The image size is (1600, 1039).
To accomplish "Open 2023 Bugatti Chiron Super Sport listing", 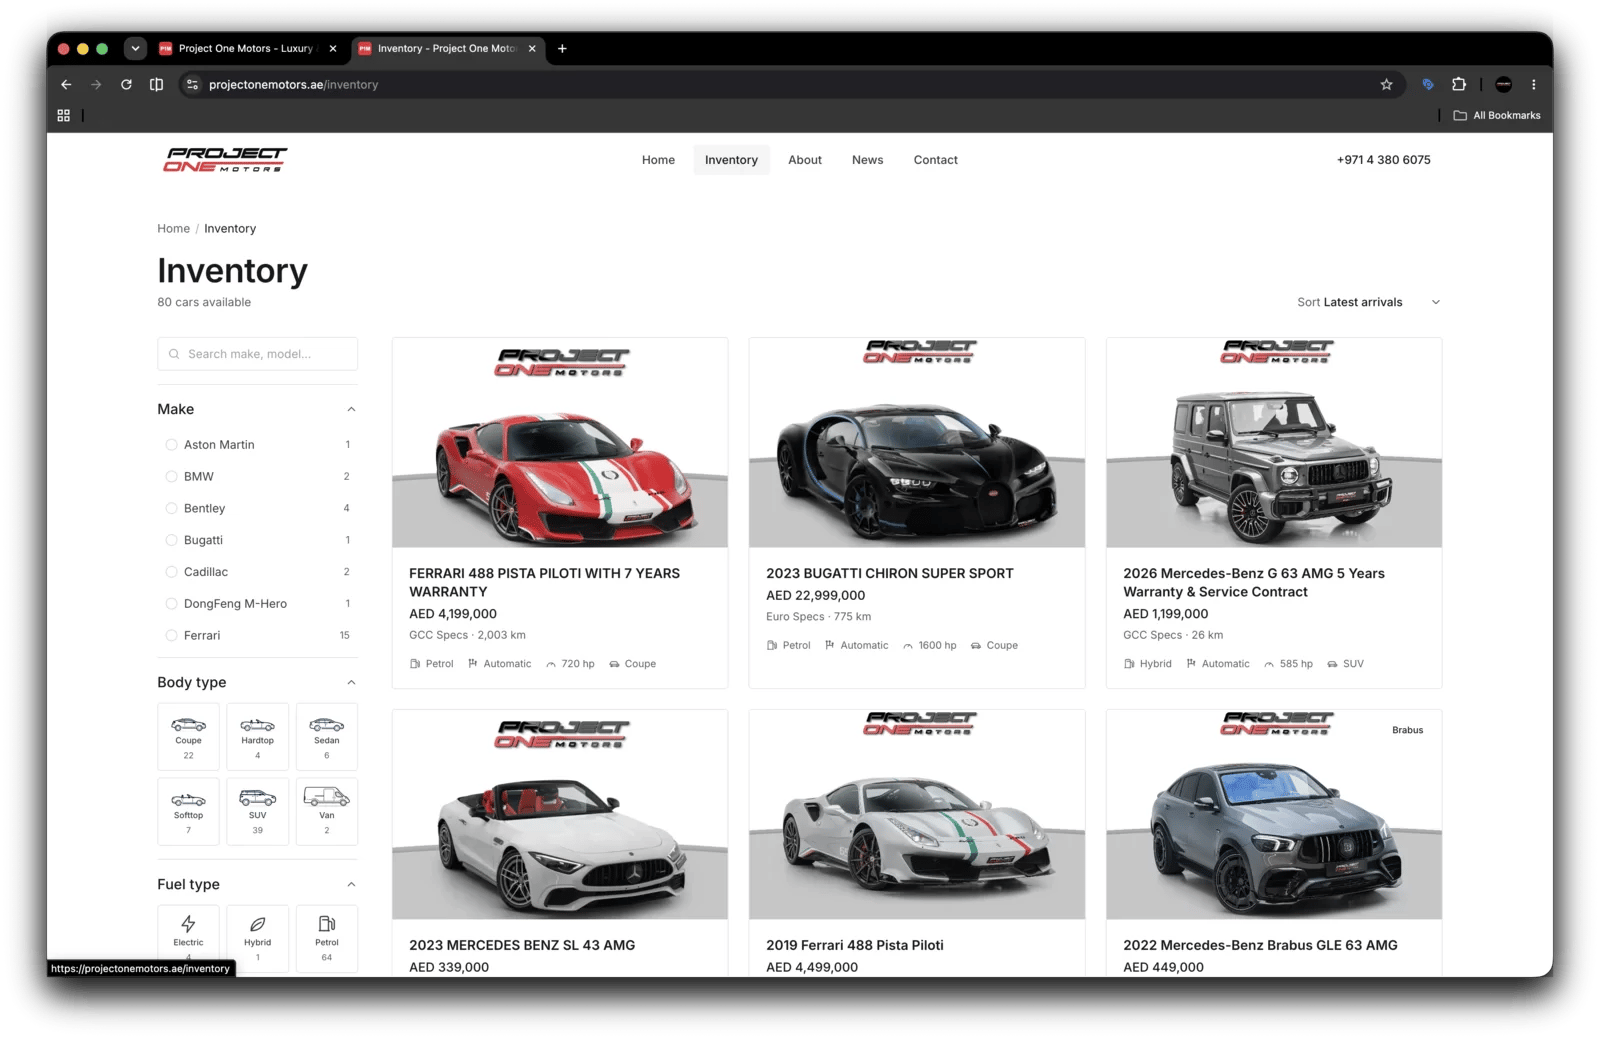I will pos(889,573).
